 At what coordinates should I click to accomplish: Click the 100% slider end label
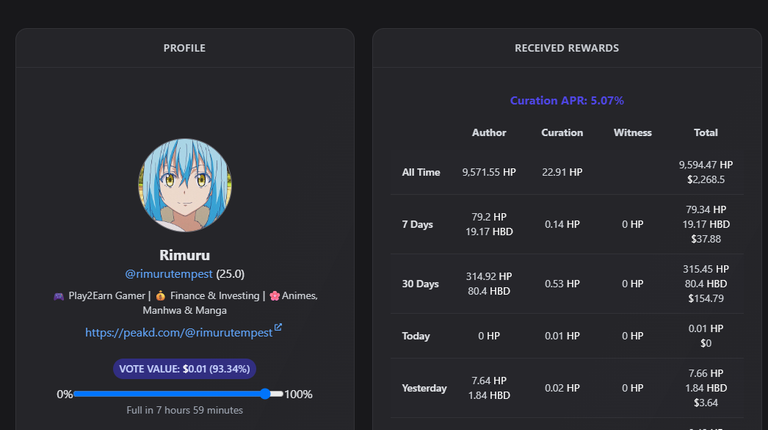click(298, 394)
